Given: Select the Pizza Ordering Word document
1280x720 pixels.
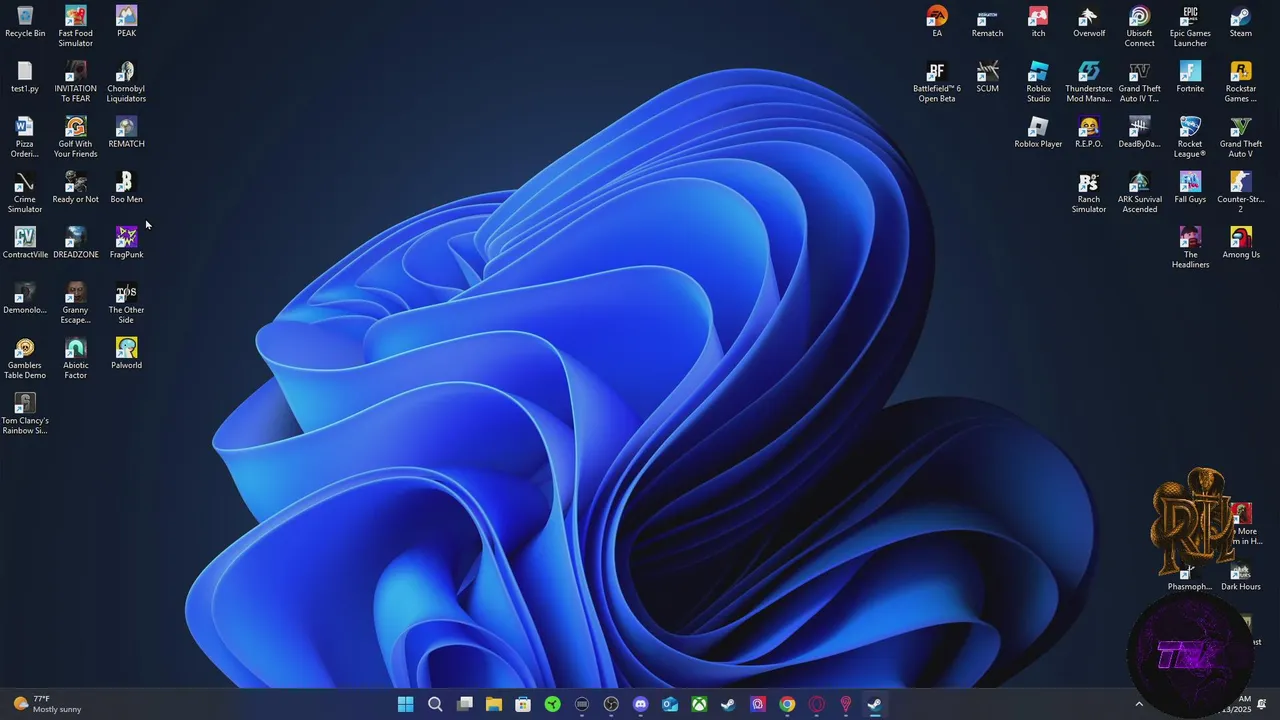Looking at the screenshot, I should pyautogui.click(x=25, y=137).
